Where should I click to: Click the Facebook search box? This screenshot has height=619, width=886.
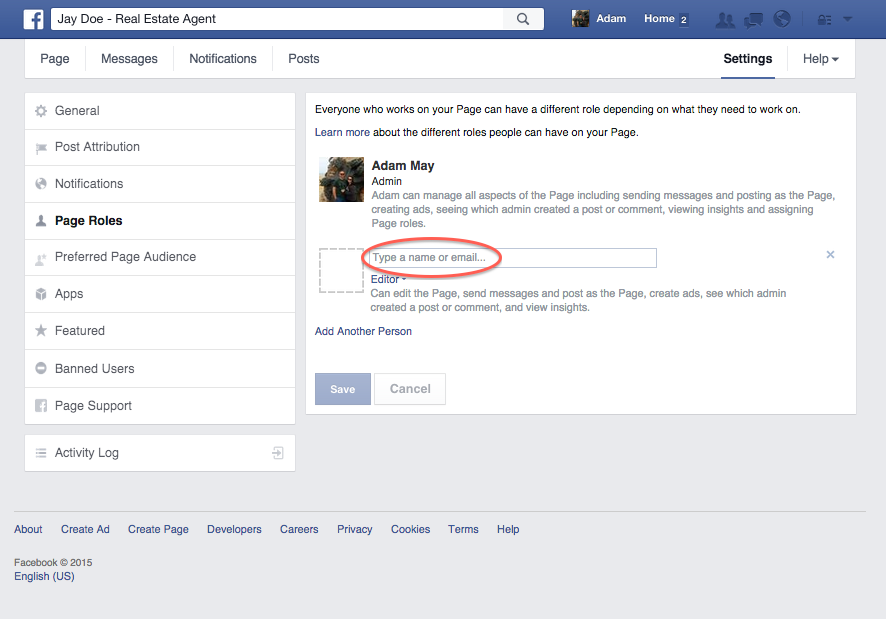277,19
